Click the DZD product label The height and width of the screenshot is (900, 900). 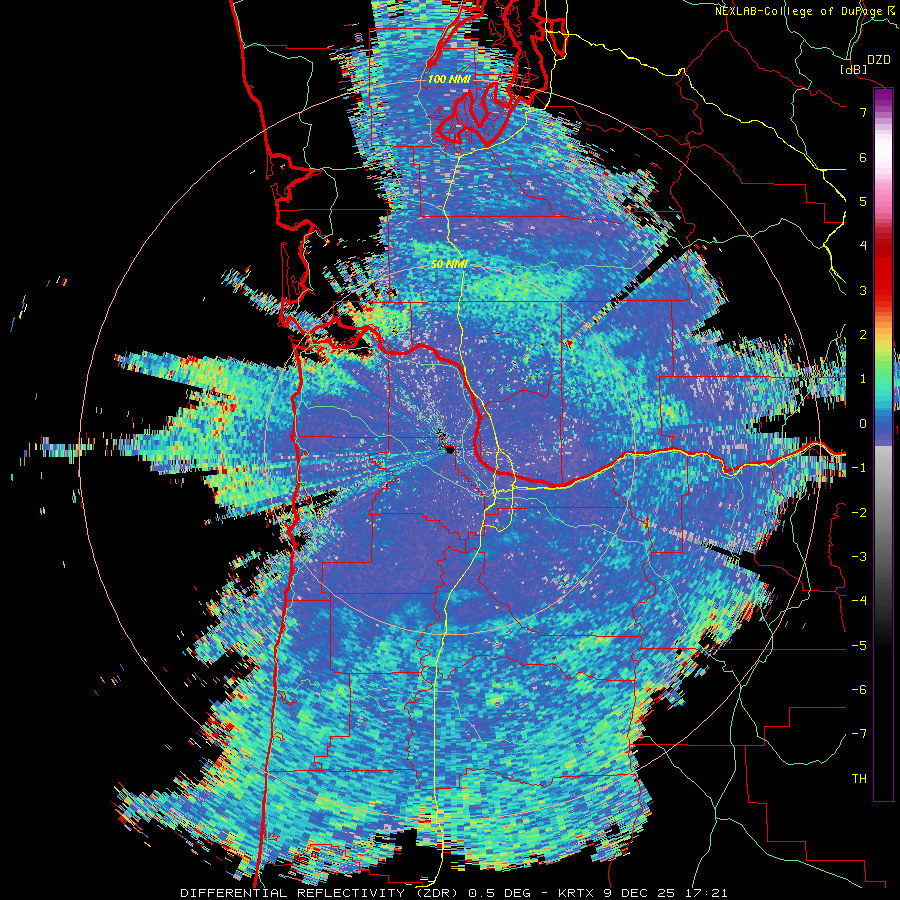(x=878, y=59)
